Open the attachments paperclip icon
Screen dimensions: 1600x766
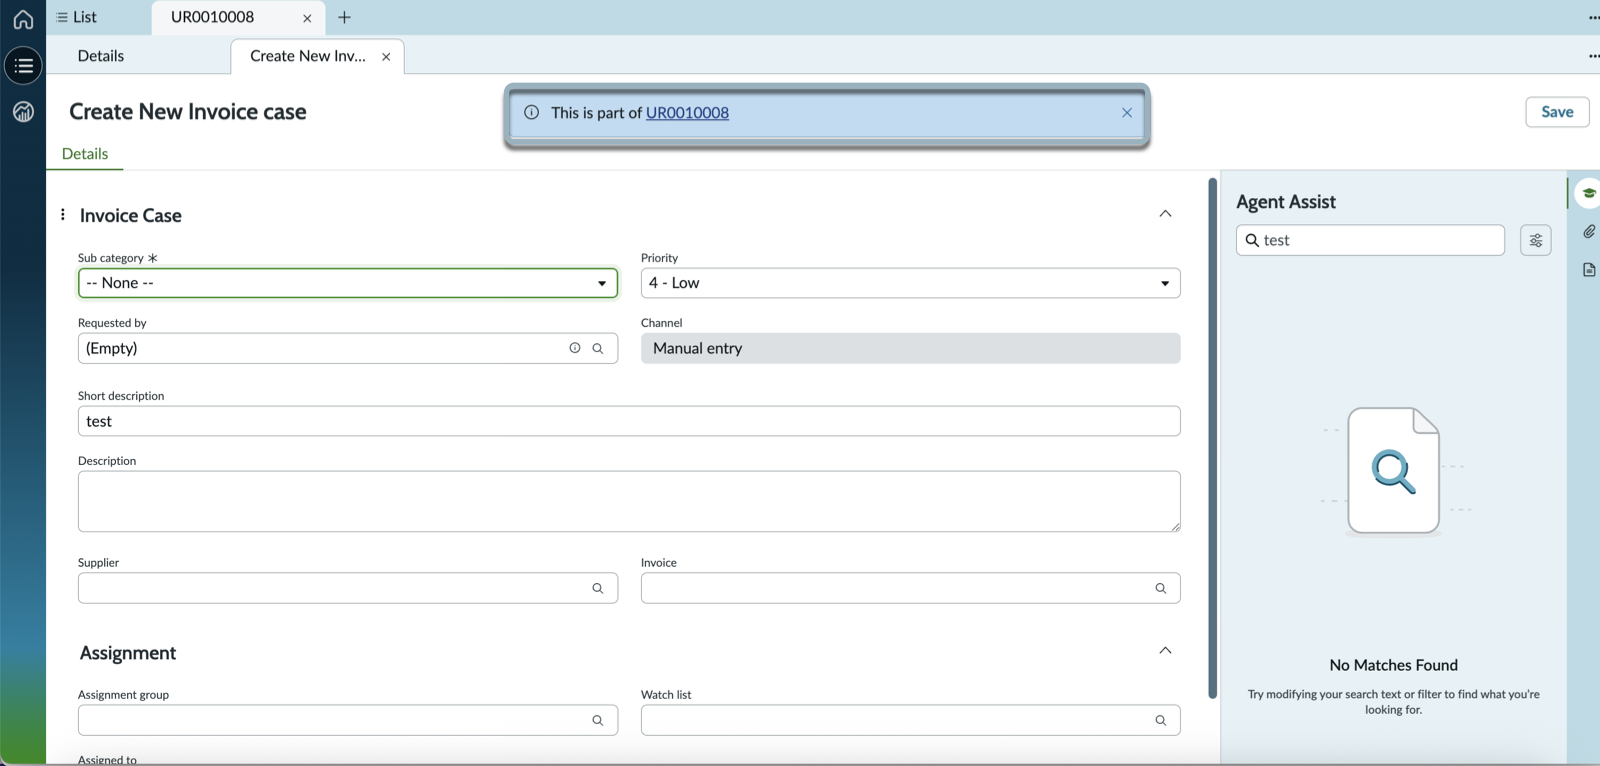point(1589,231)
